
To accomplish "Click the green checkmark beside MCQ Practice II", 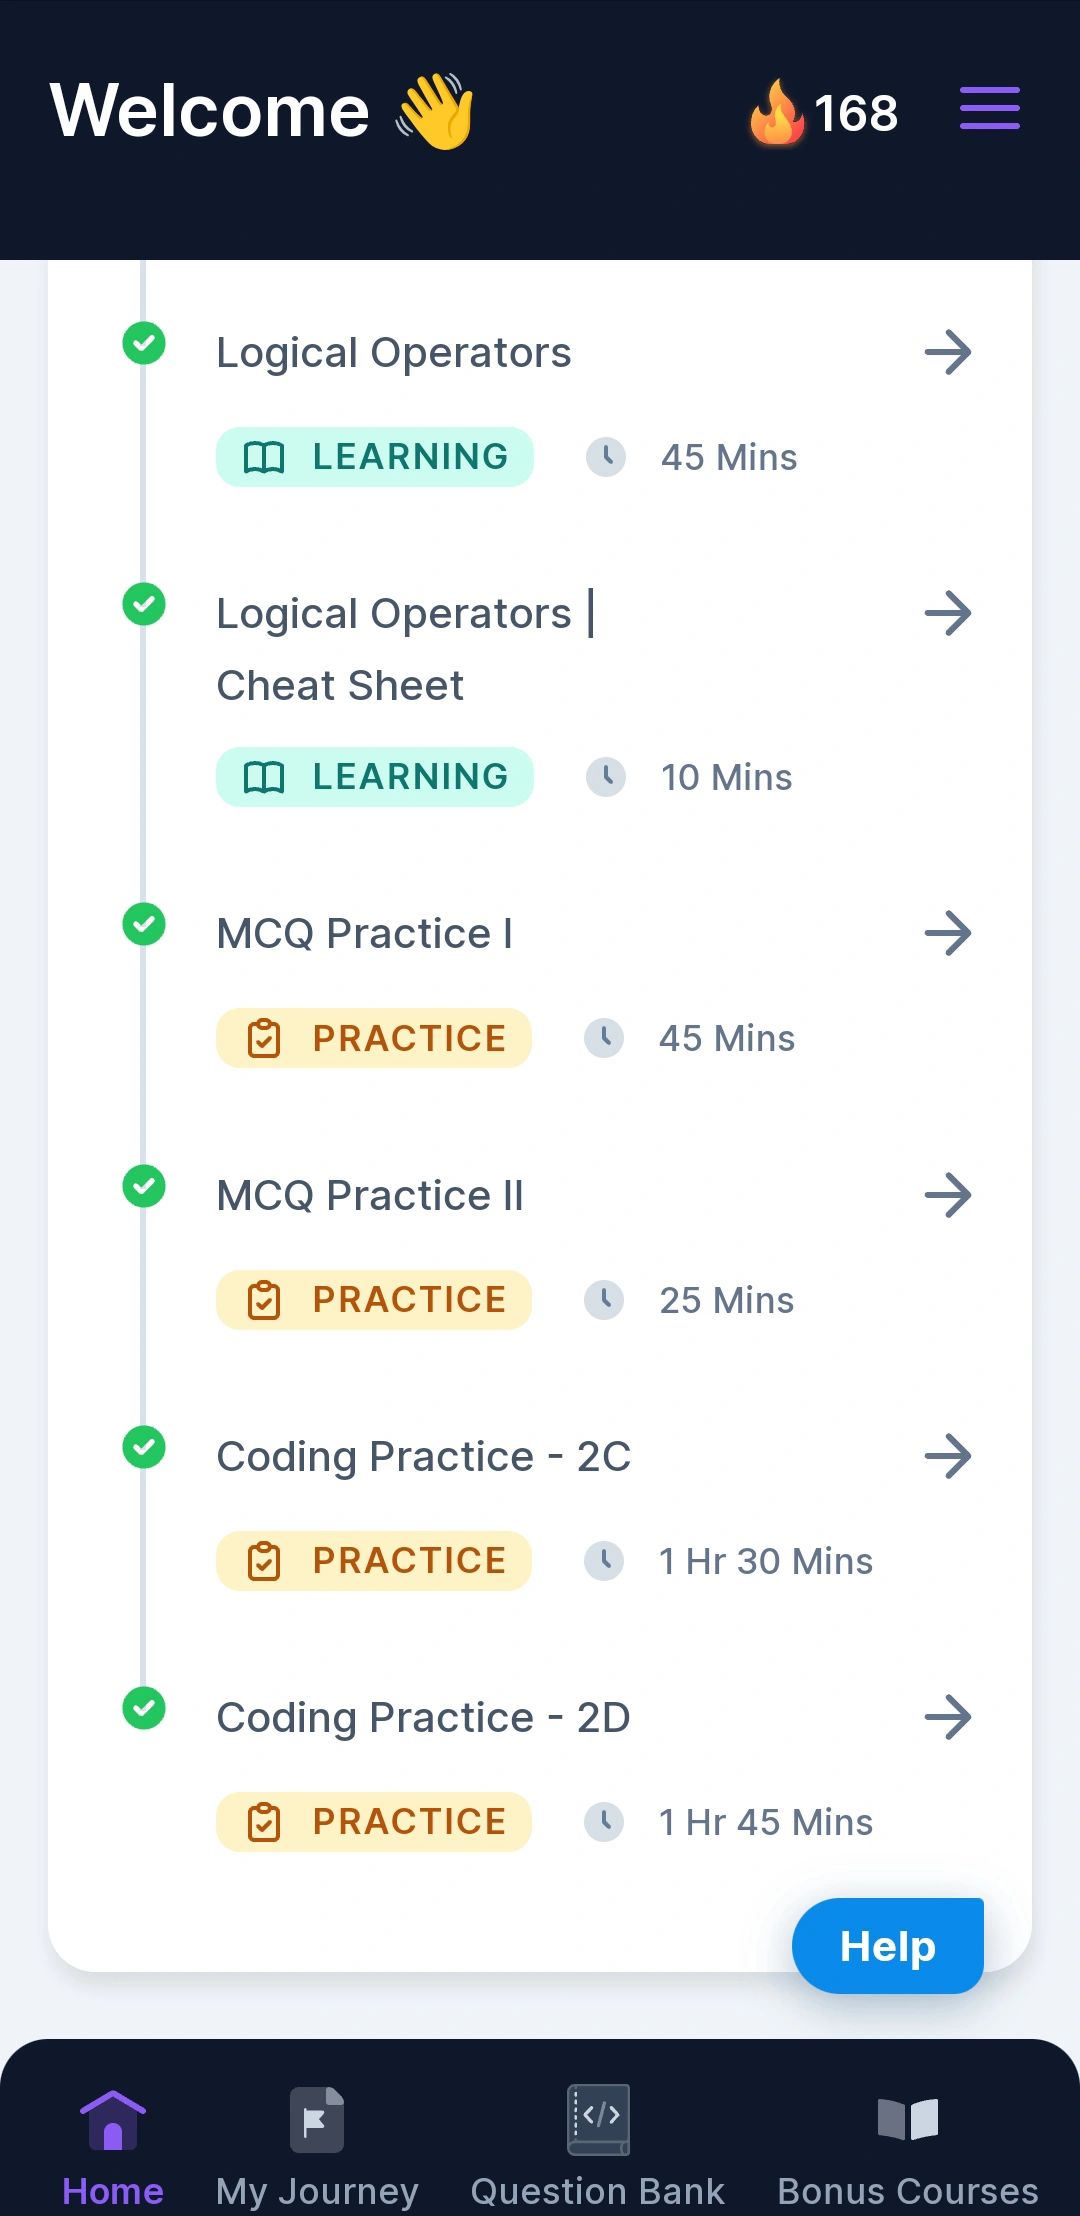I will pyautogui.click(x=144, y=1186).
